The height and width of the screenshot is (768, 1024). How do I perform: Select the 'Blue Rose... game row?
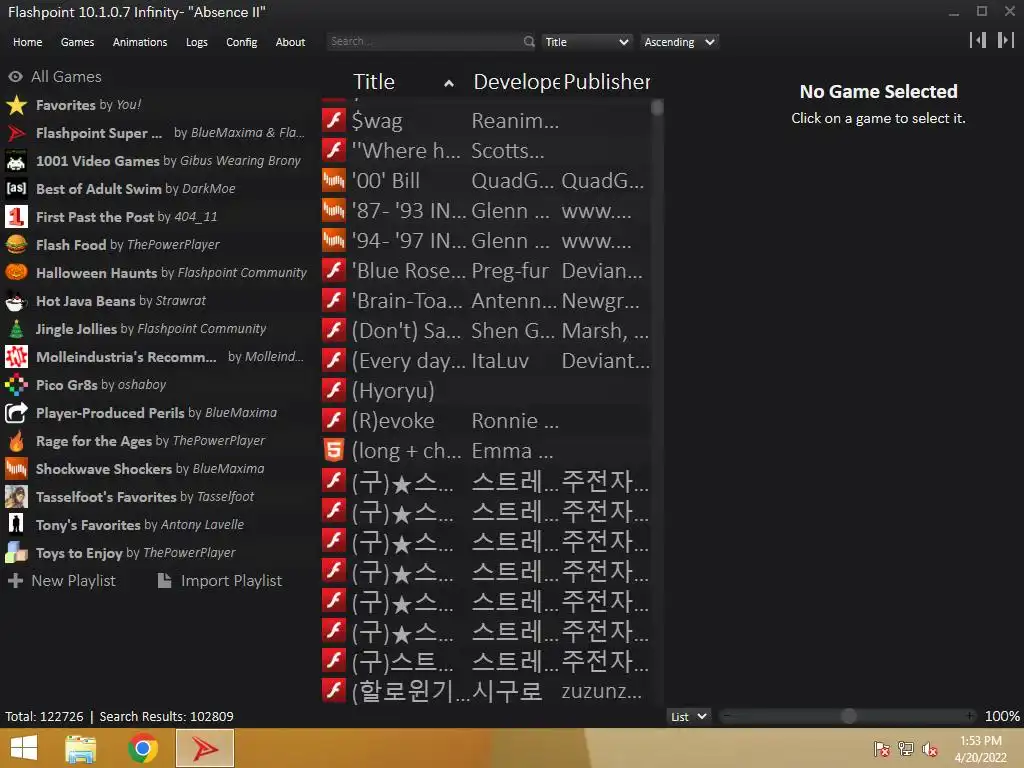pos(486,270)
